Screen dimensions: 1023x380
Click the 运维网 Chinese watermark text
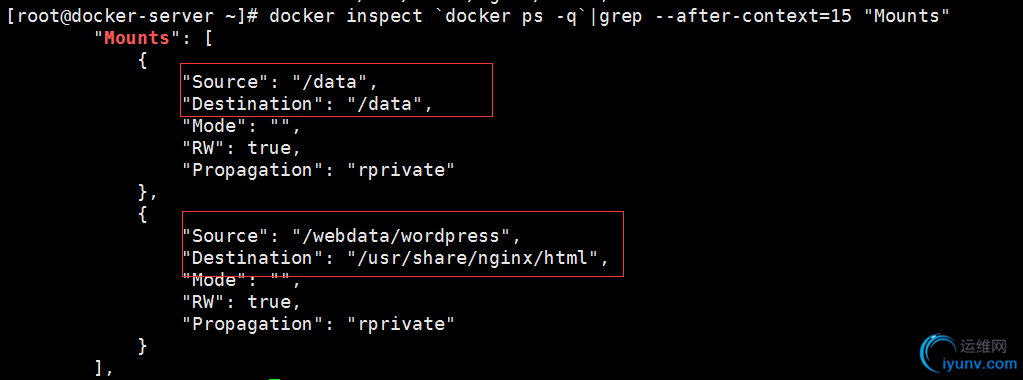(x=984, y=345)
